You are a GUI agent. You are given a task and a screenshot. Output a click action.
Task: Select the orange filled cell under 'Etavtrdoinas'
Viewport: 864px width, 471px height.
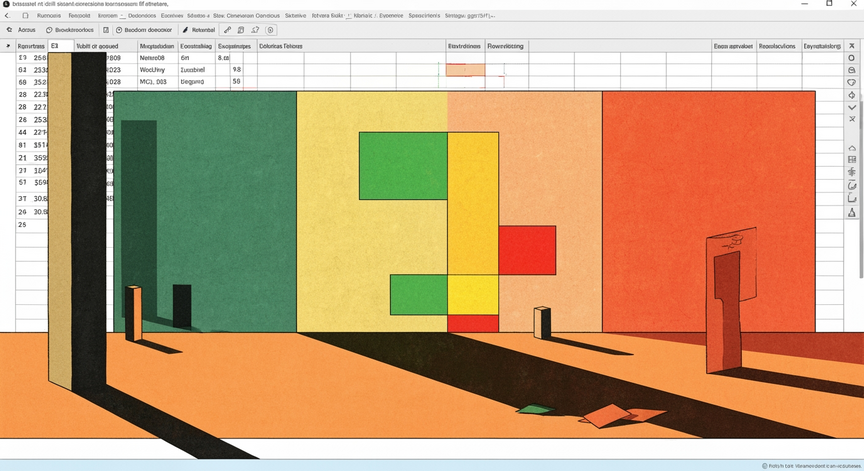(466, 70)
